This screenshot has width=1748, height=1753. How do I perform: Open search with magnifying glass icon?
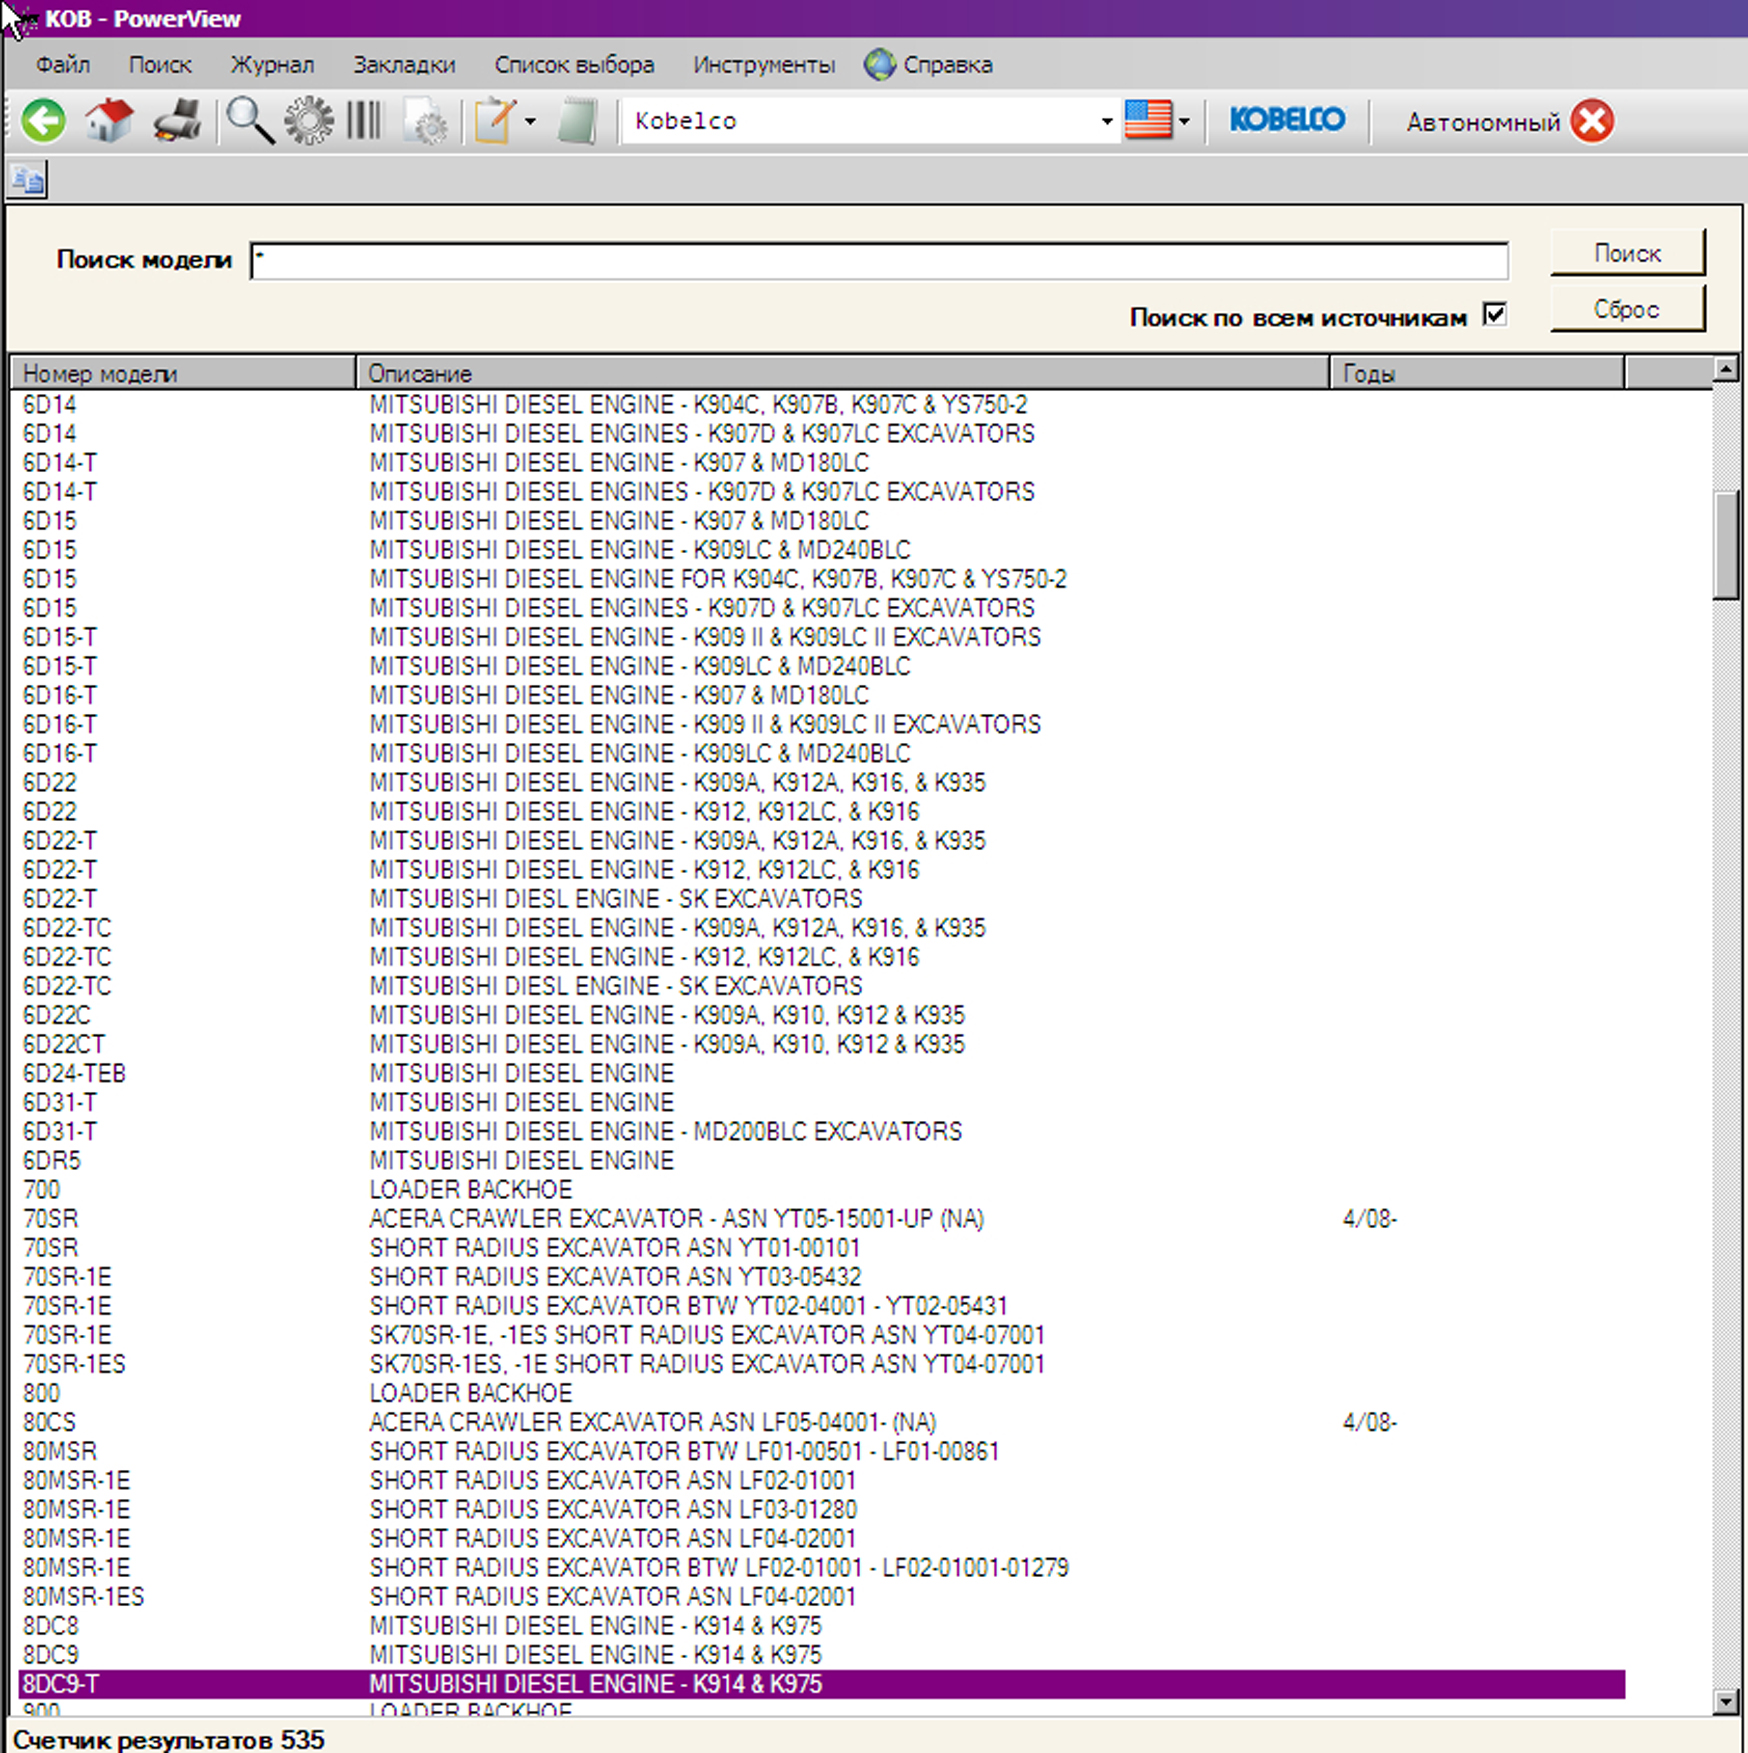point(249,121)
